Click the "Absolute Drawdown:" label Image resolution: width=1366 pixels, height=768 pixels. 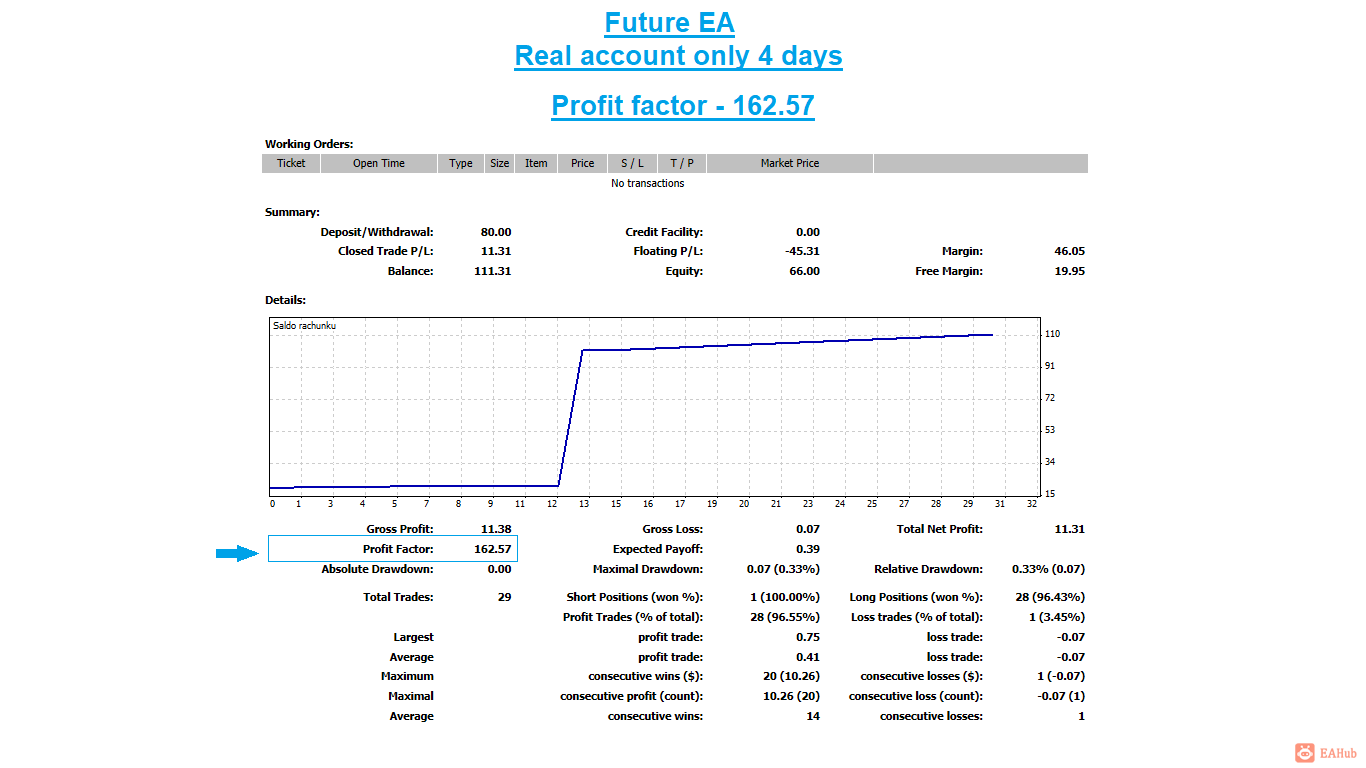coord(377,569)
